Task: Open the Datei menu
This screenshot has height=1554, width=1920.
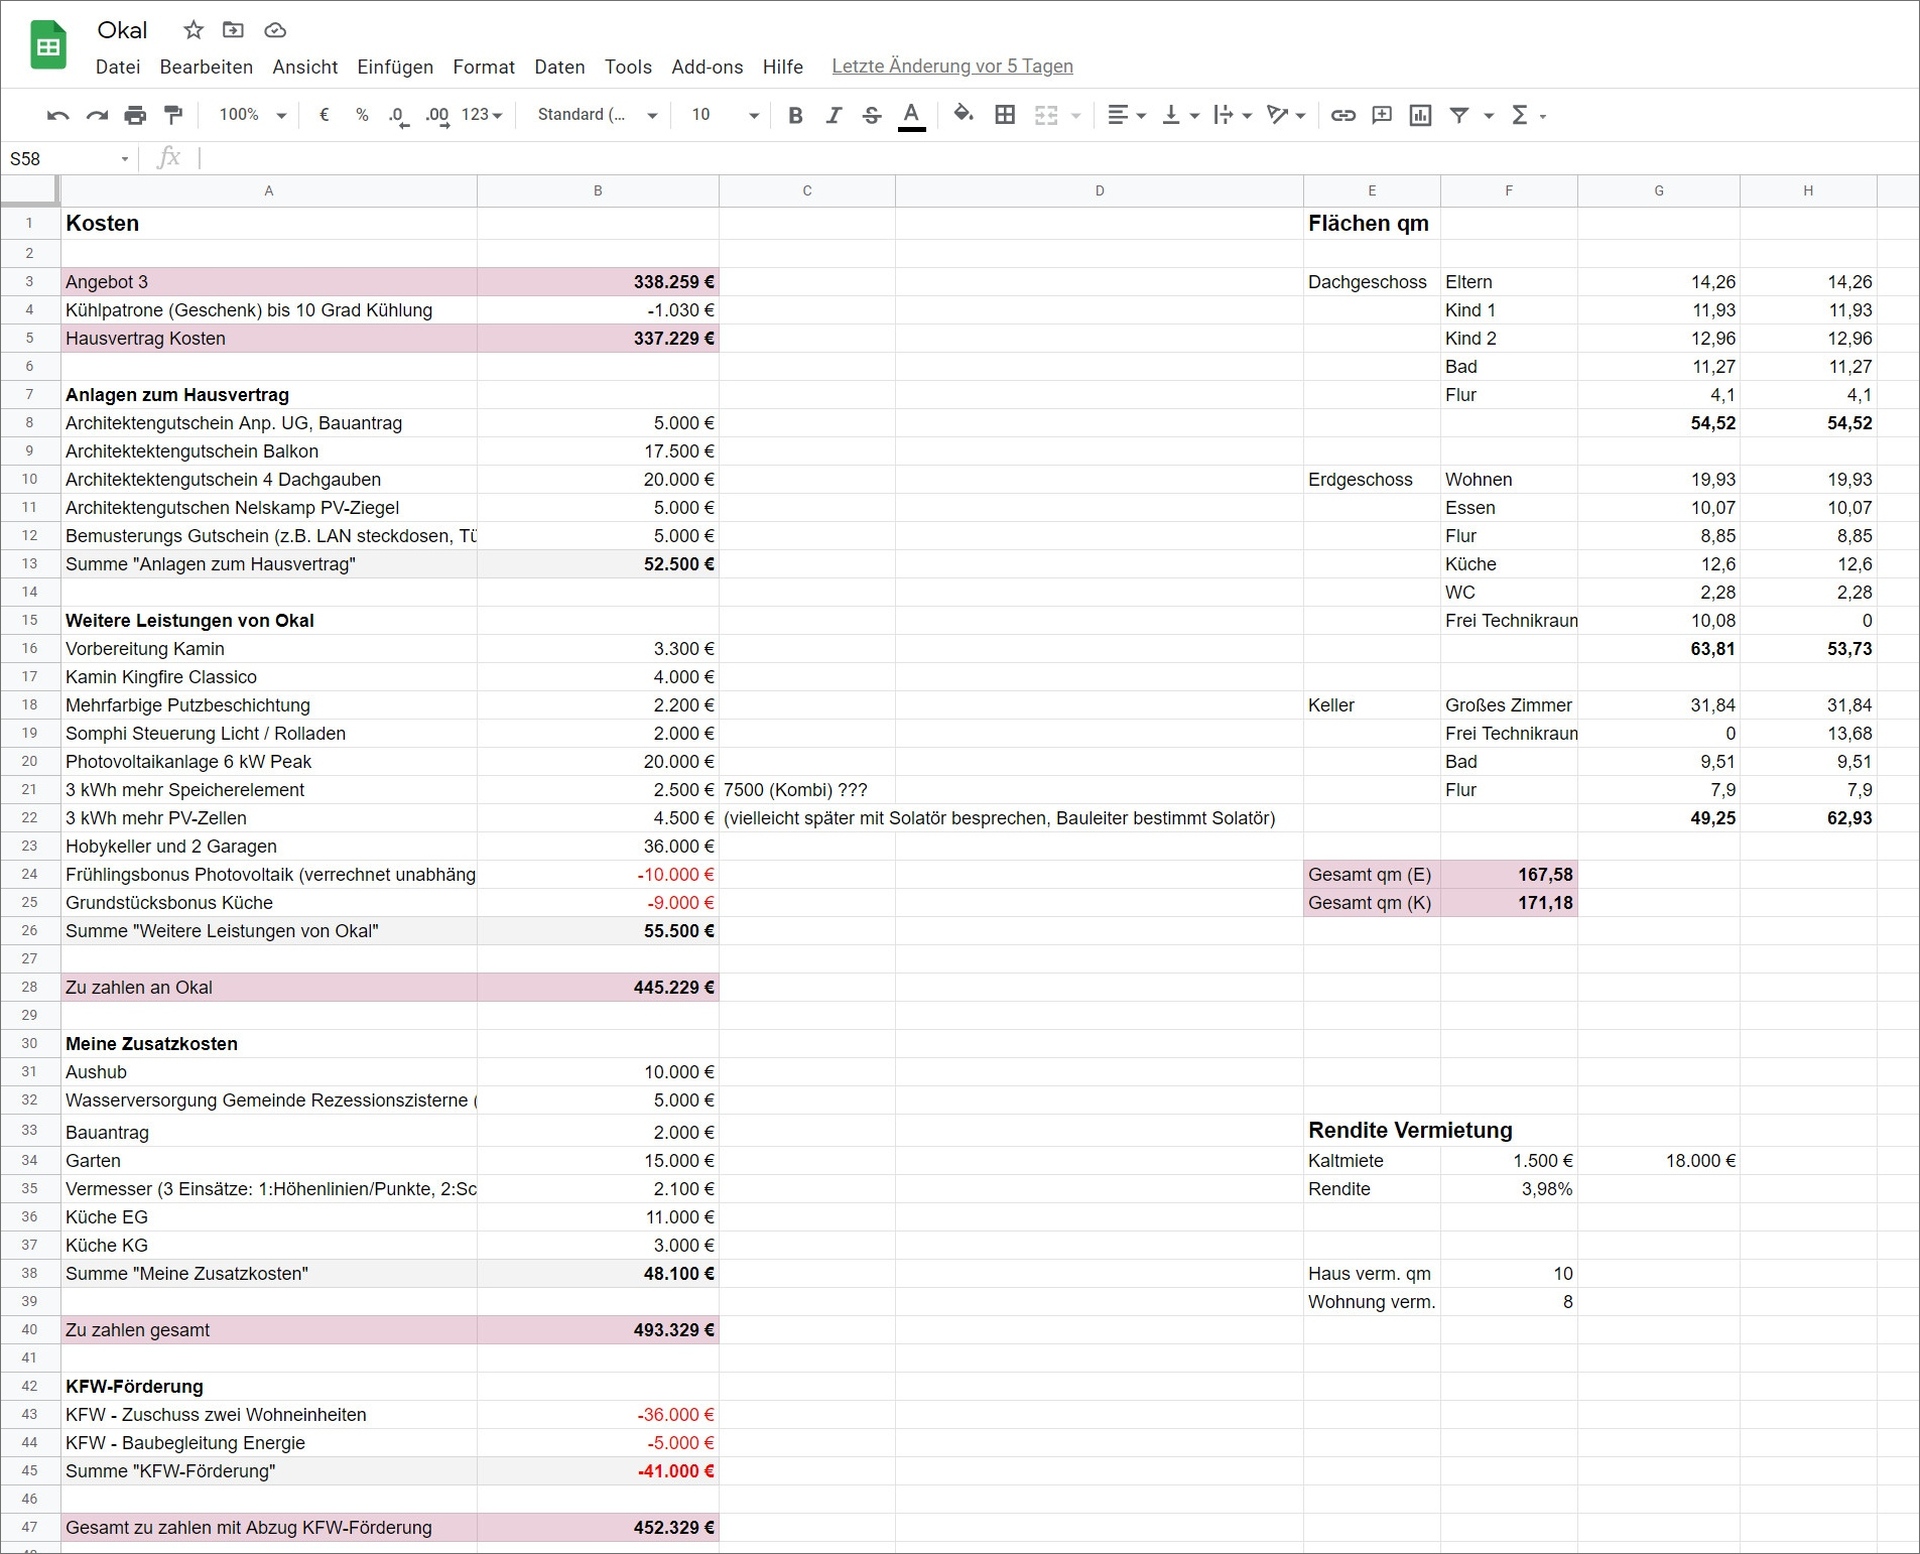Action: (x=117, y=67)
